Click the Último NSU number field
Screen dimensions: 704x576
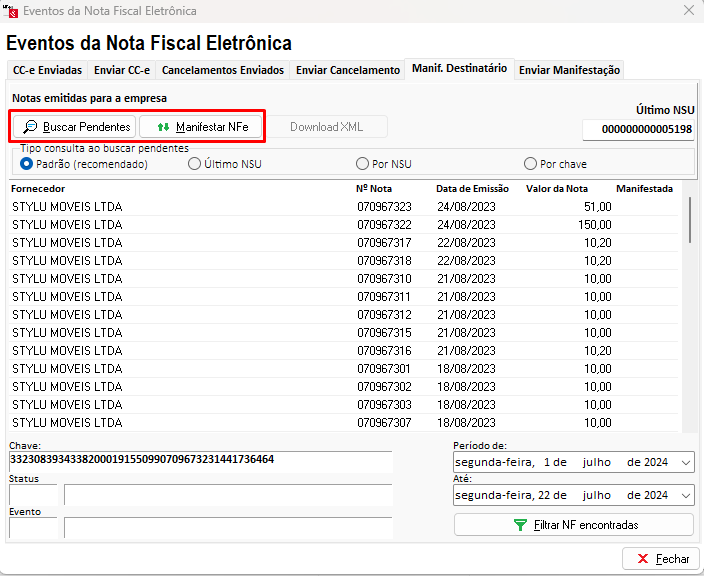click(638, 130)
